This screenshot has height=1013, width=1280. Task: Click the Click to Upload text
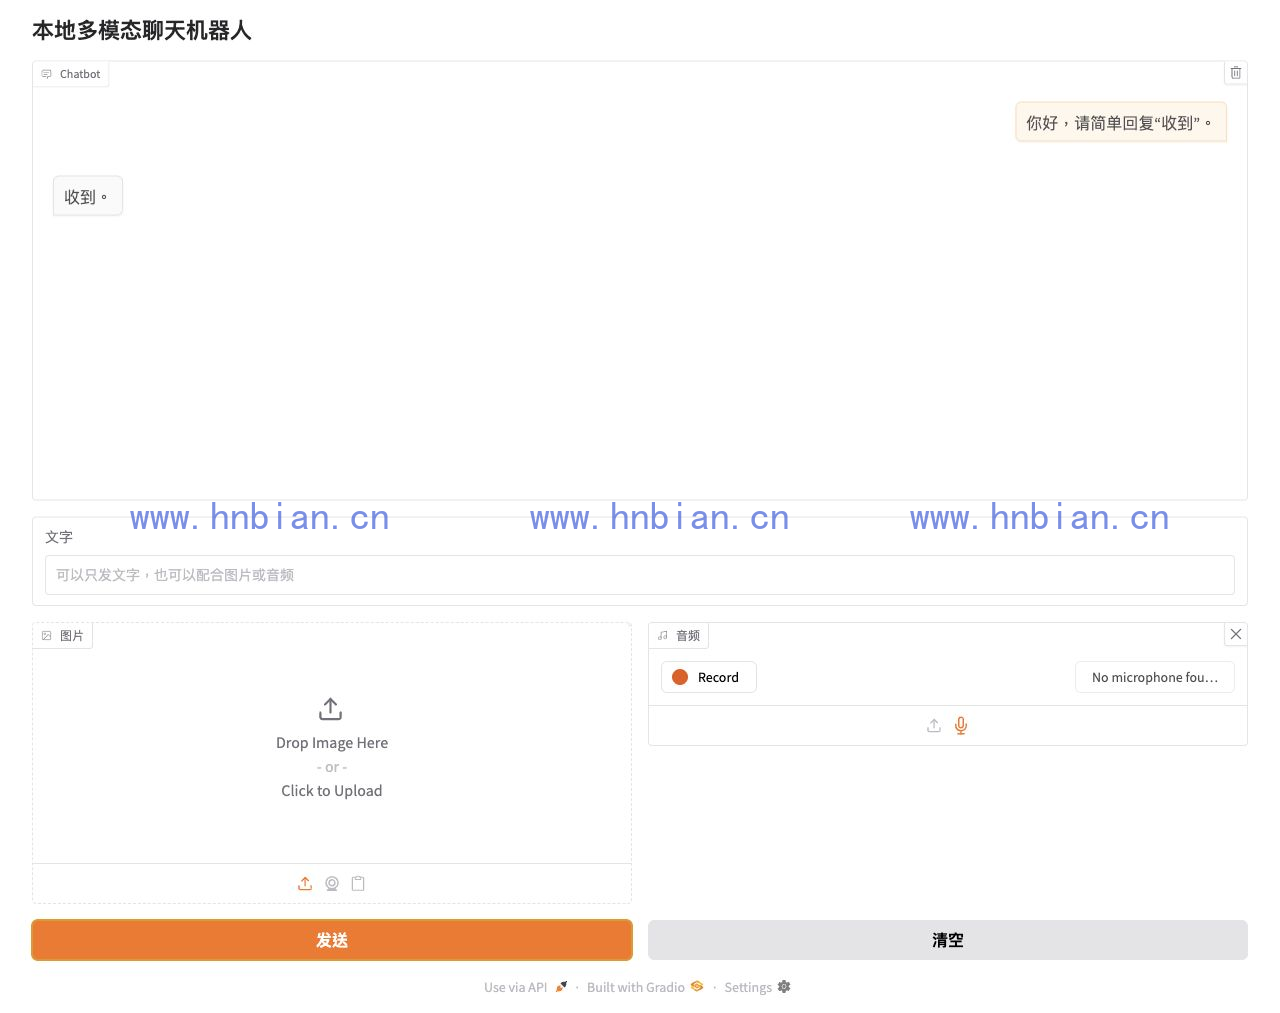point(332,791)
